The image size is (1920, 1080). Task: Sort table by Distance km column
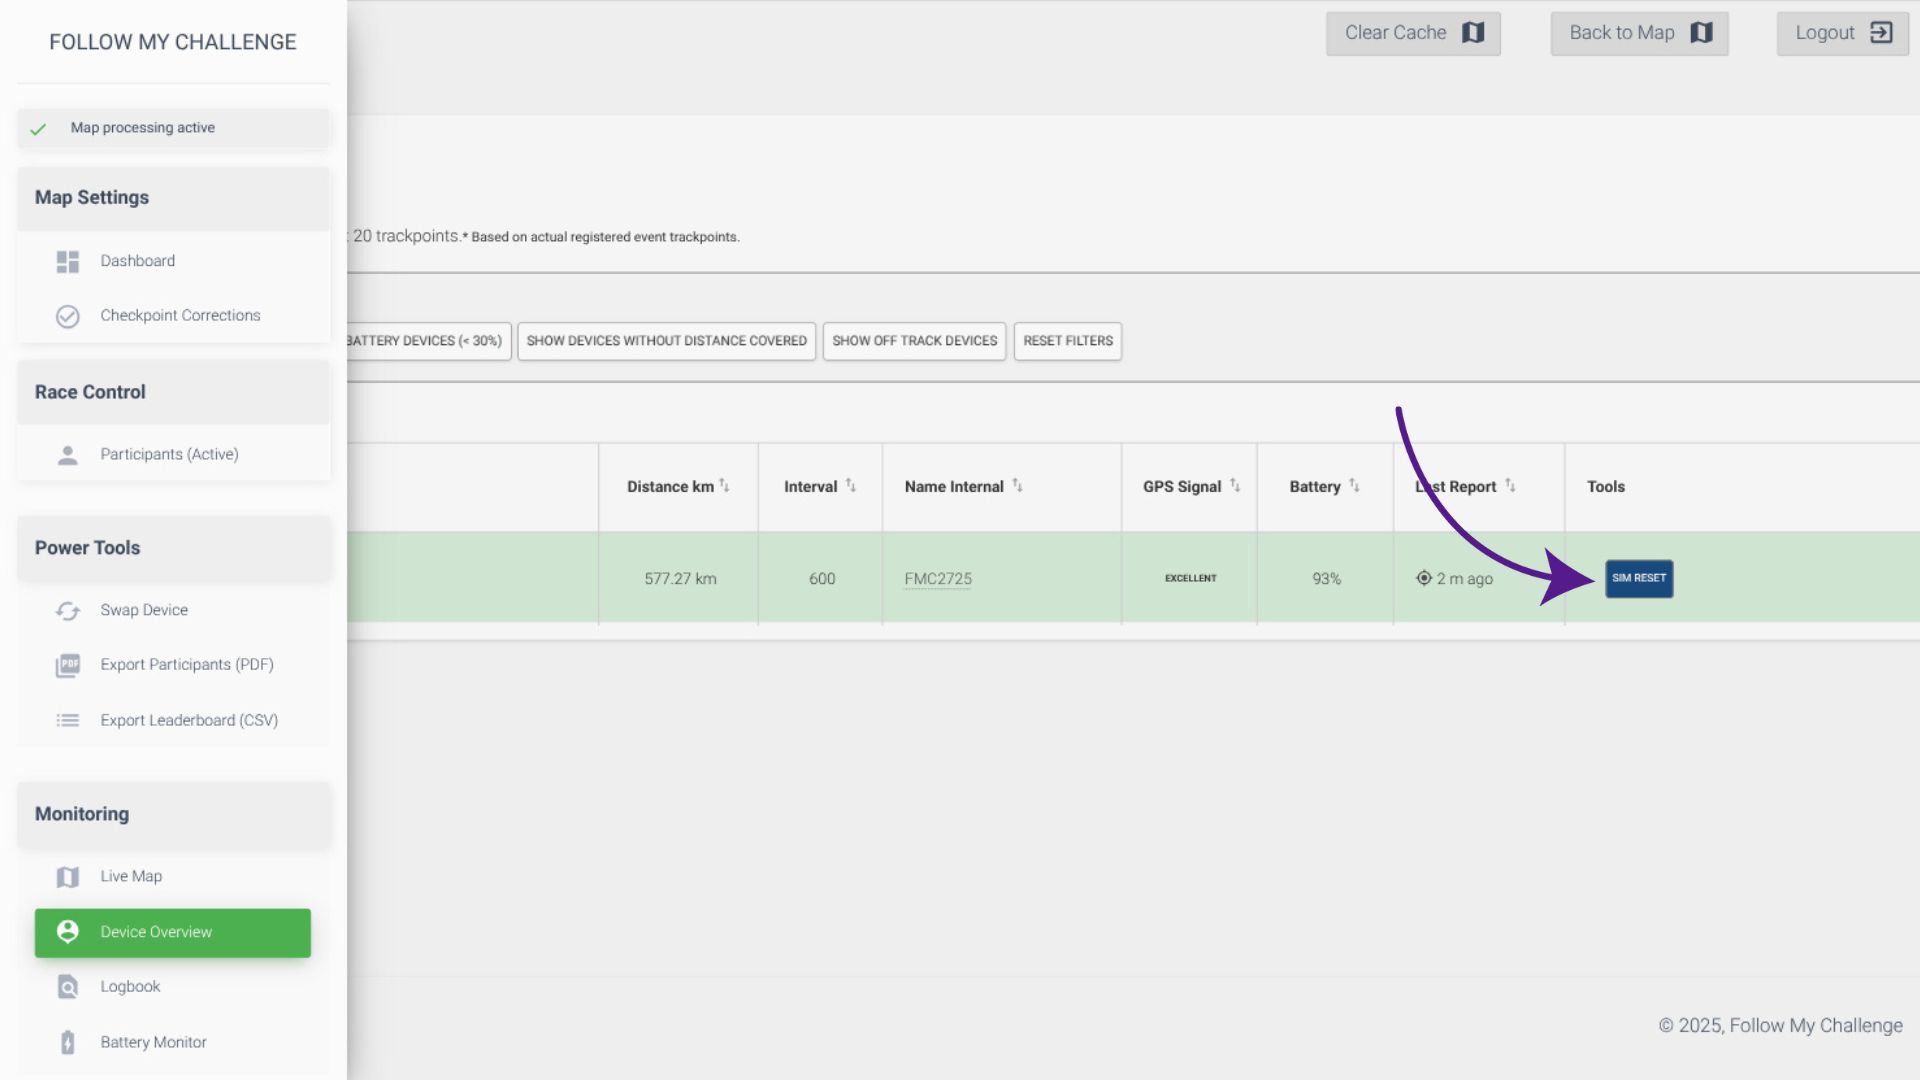click(724, 486)
